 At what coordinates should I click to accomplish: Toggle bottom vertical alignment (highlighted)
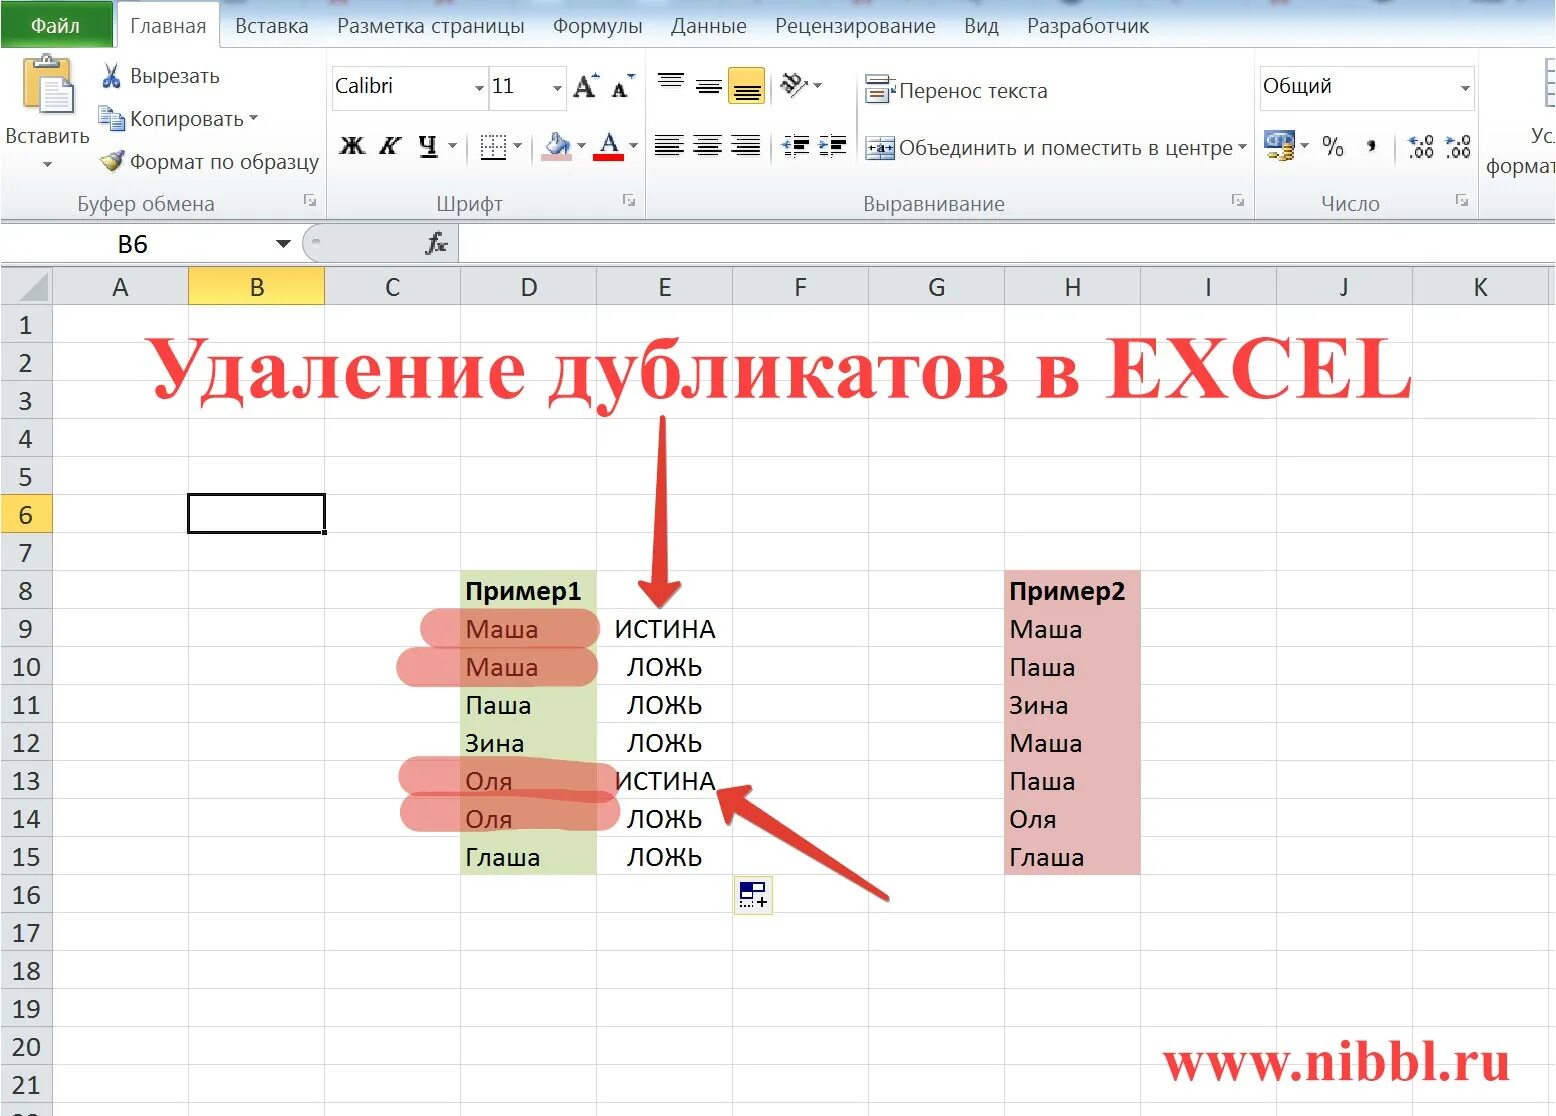(x=747, y=86)
